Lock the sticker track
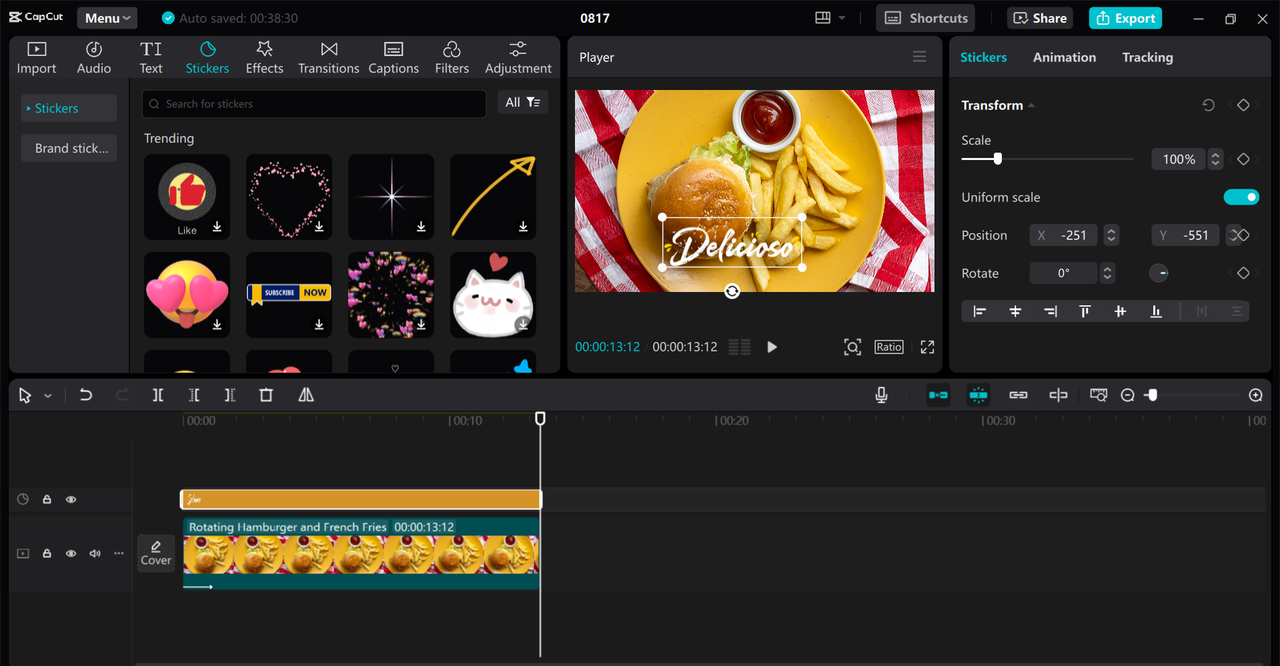 (47, 499)
